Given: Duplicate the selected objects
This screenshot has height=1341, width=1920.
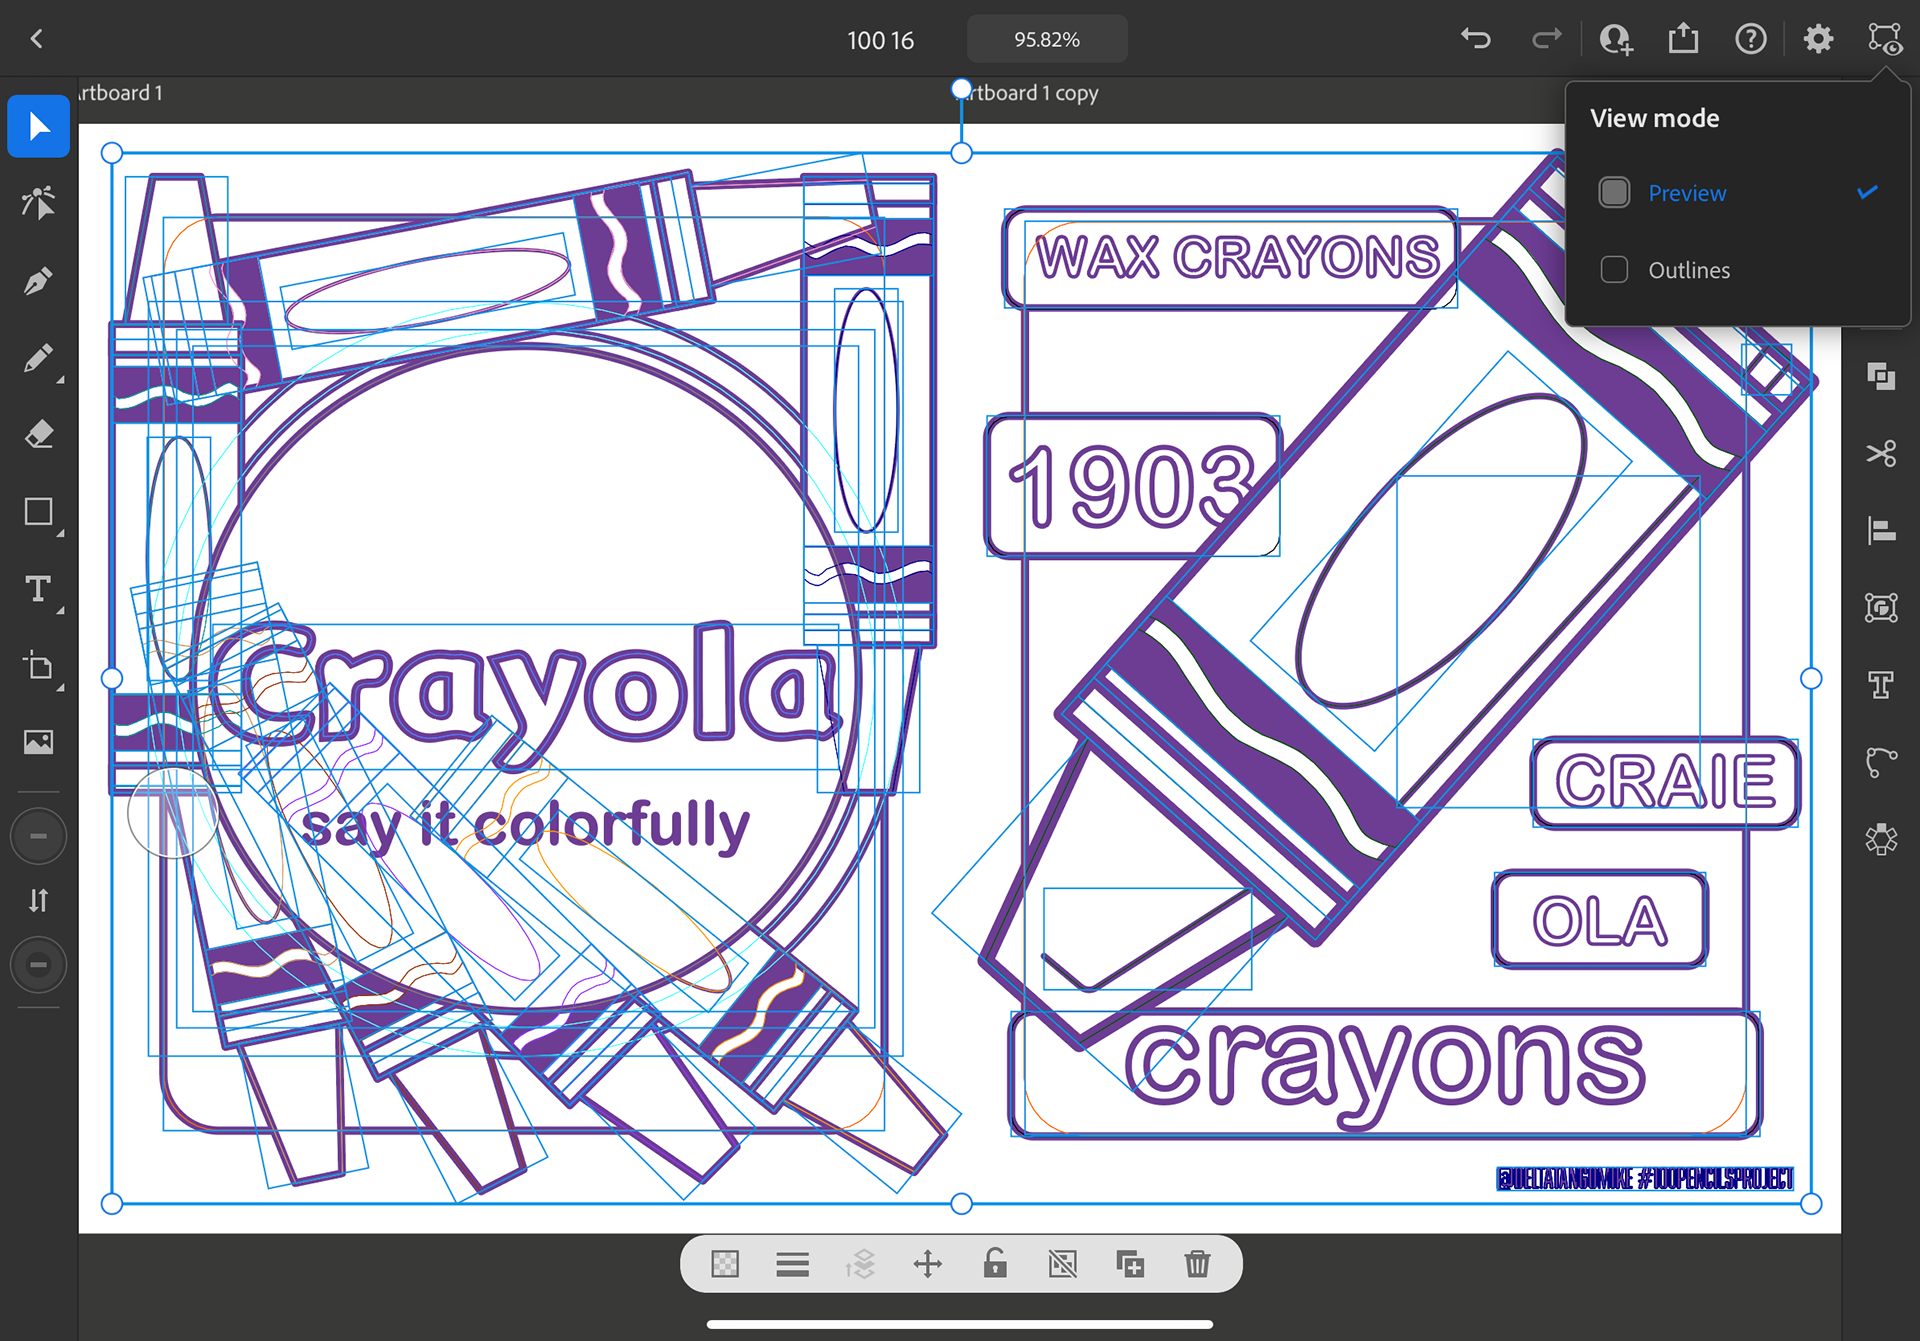Looking at the screenshot, I should click(x=1130, y=1264).
